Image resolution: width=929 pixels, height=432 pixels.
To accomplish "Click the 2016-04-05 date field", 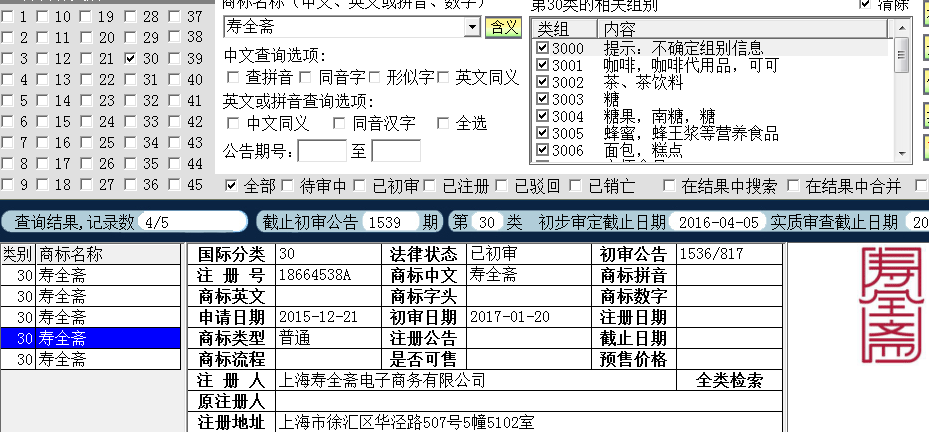I will [719, 222].
